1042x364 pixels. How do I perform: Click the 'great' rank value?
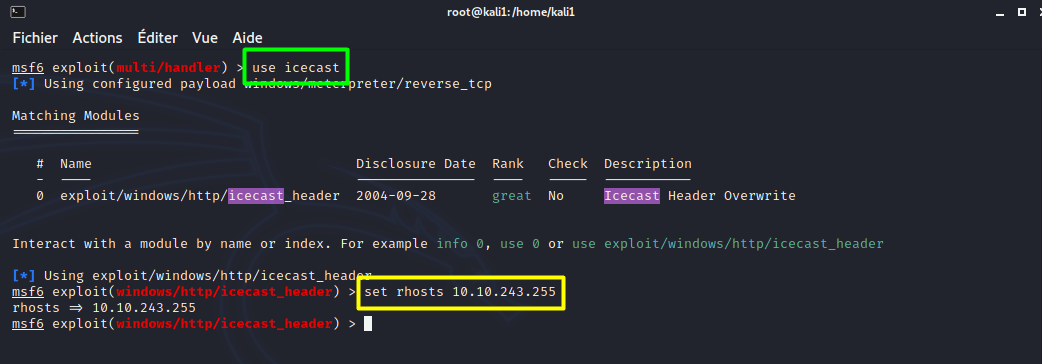pos(512,196)
